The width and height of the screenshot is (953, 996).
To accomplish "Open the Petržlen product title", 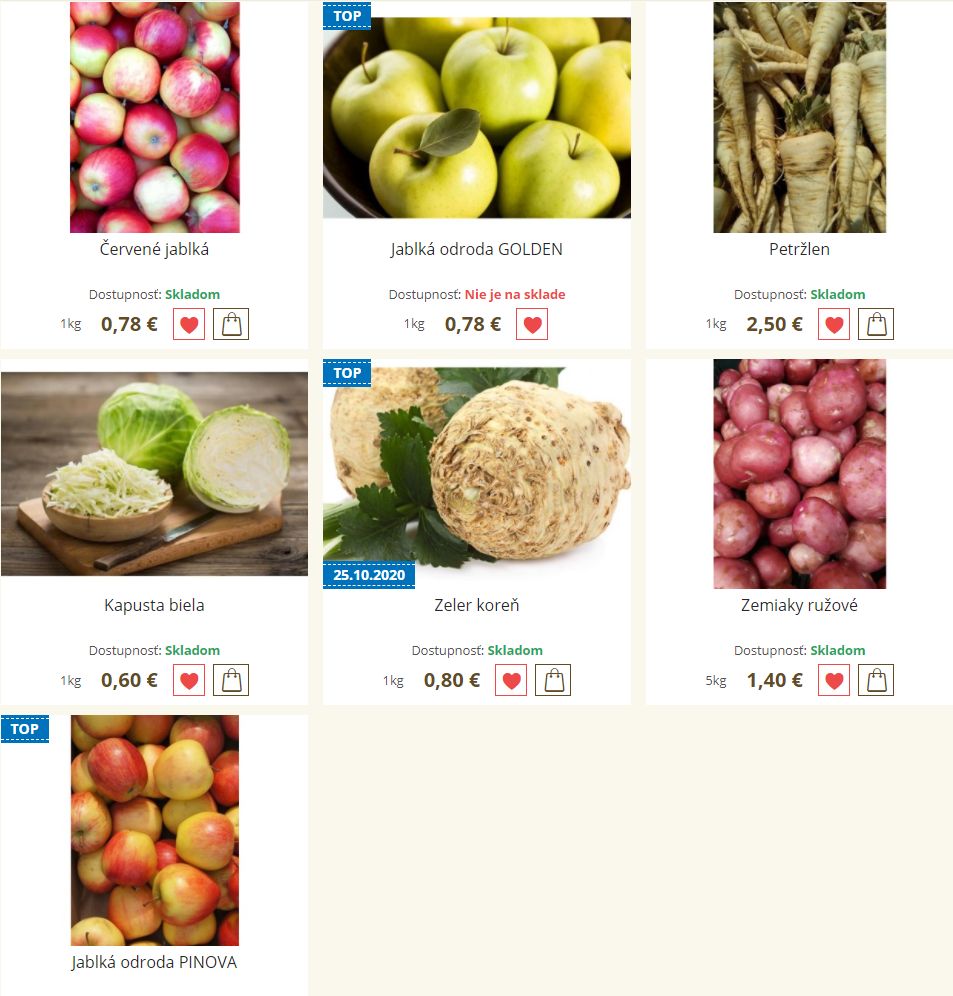I will tap(799, 249).
